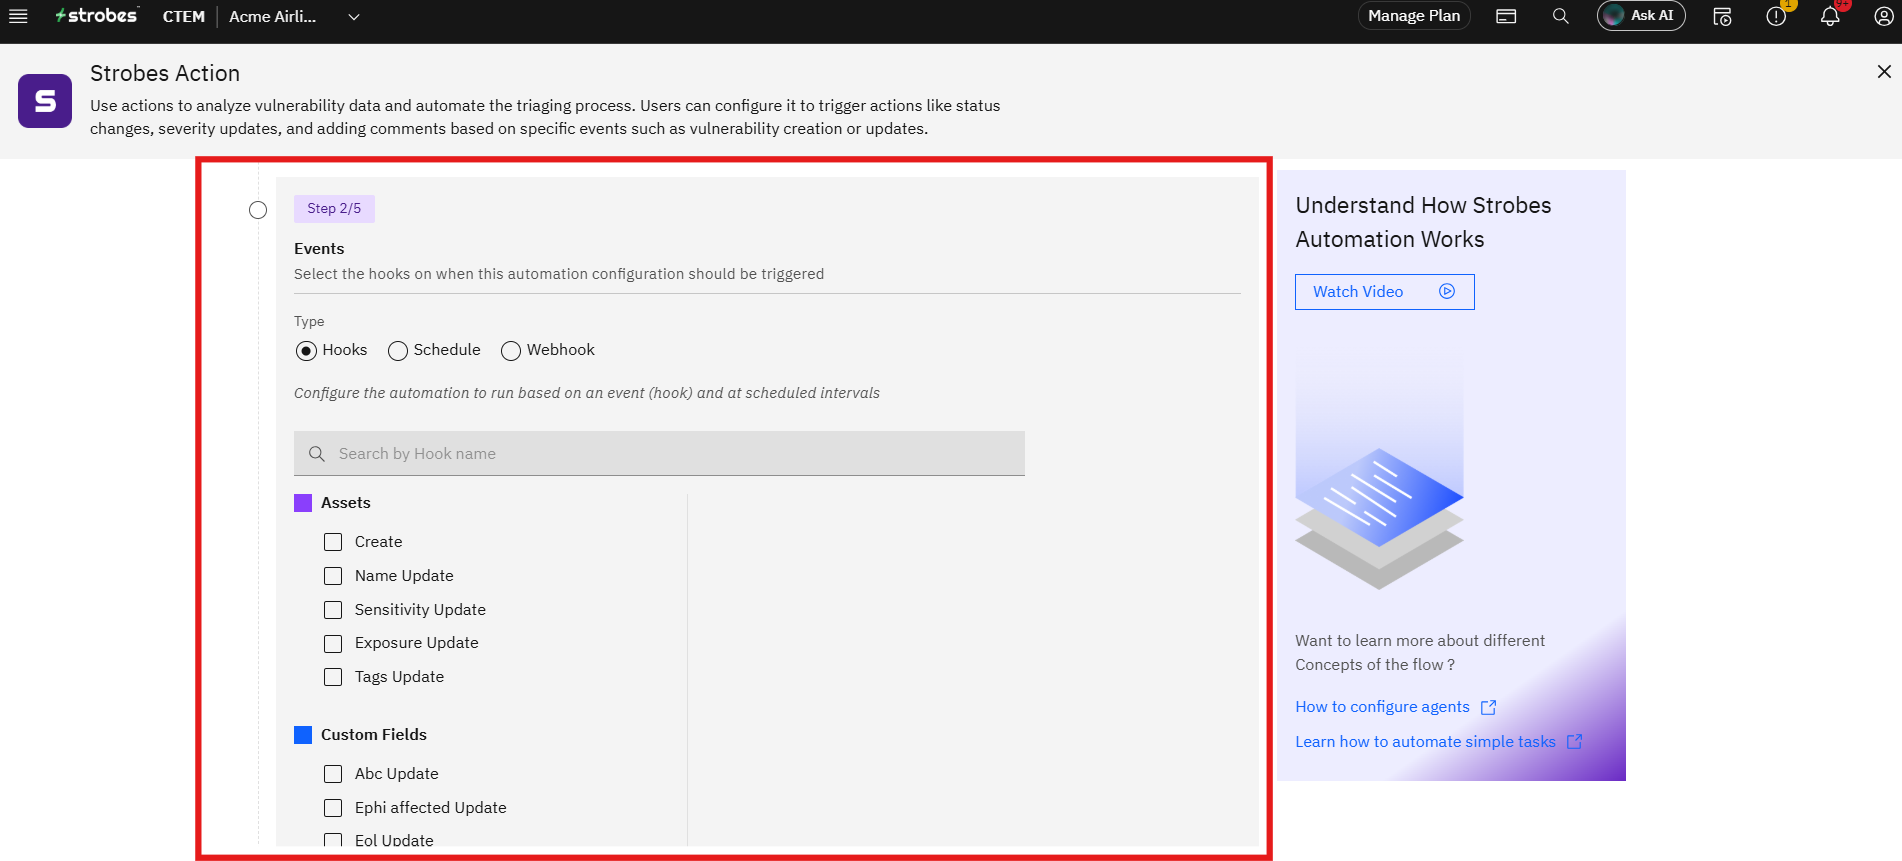Click the Manage Plan button
This screenshot has height=861, width=1902.
(1414, 16)
